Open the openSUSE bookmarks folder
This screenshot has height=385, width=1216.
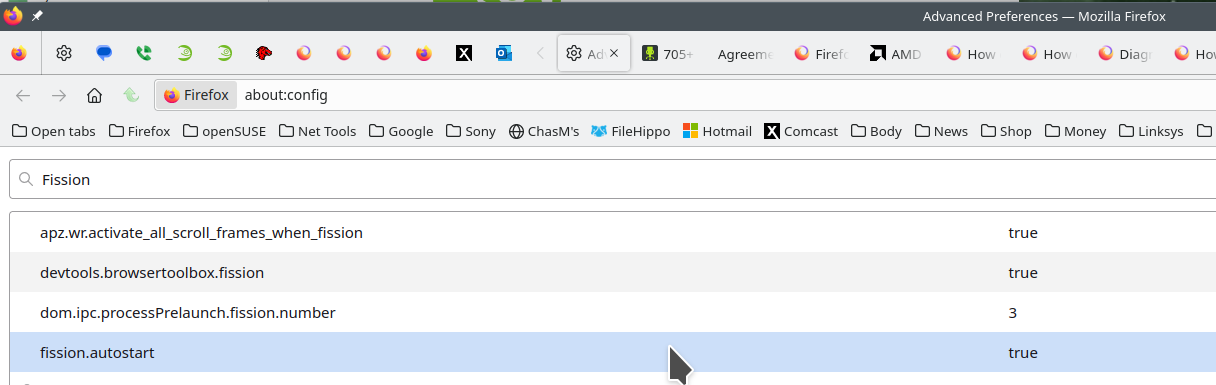tap(224, 131)
